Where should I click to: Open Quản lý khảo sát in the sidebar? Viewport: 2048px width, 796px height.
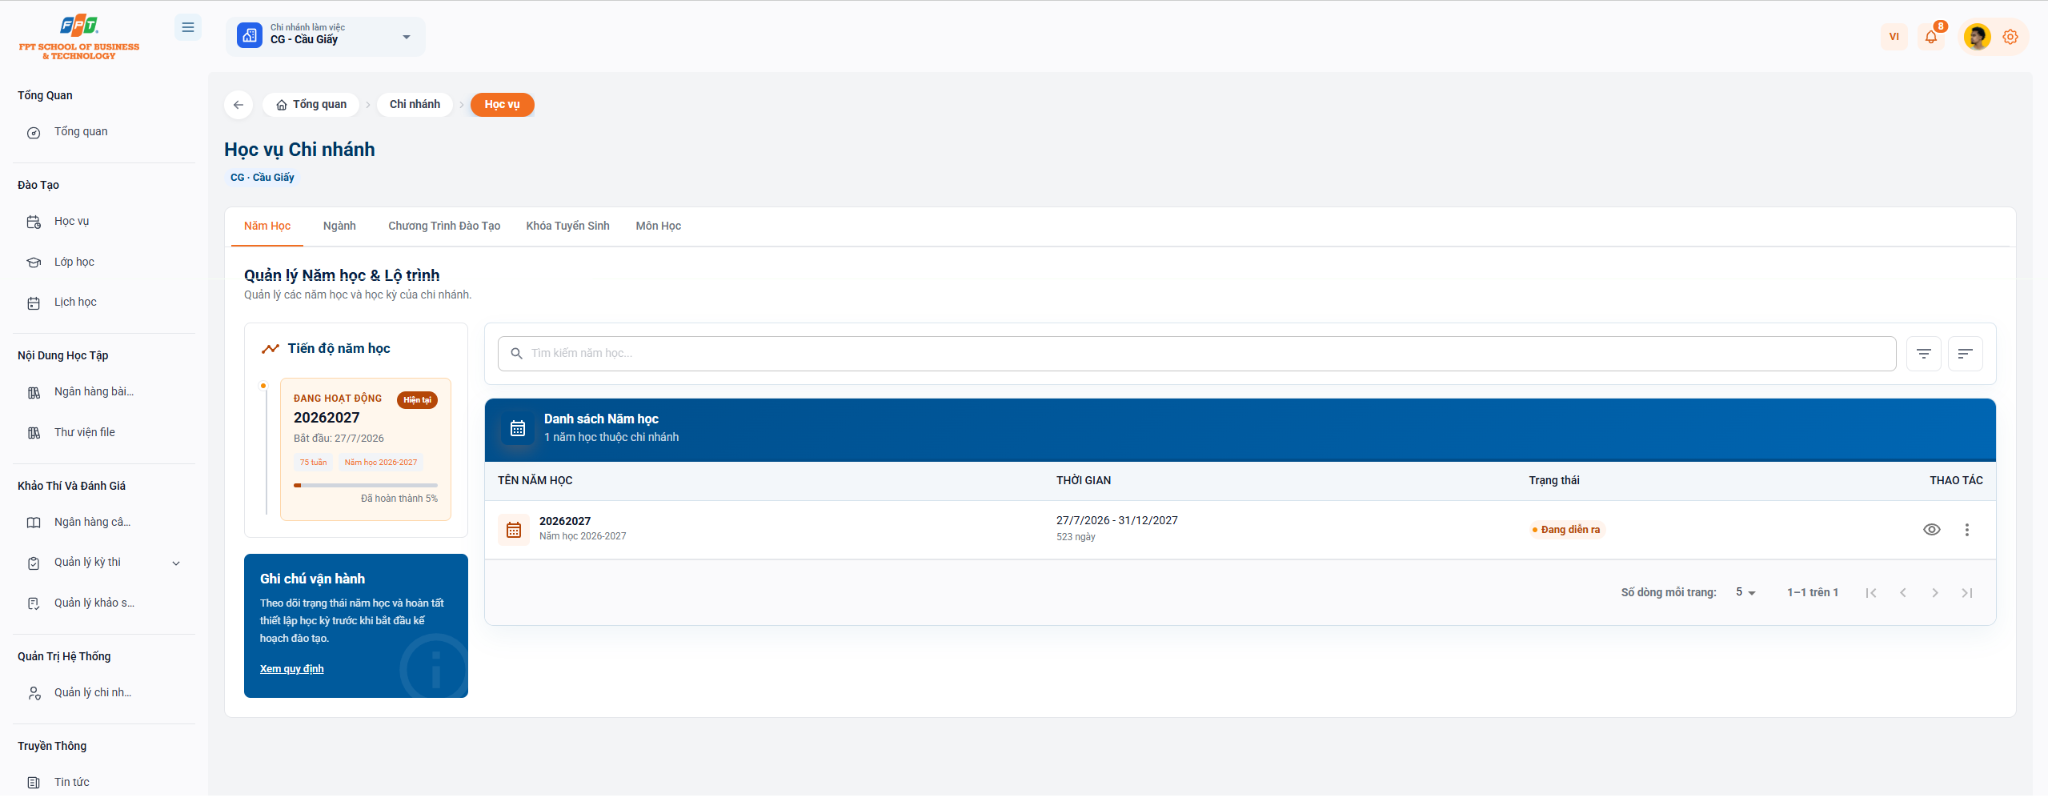104,603
